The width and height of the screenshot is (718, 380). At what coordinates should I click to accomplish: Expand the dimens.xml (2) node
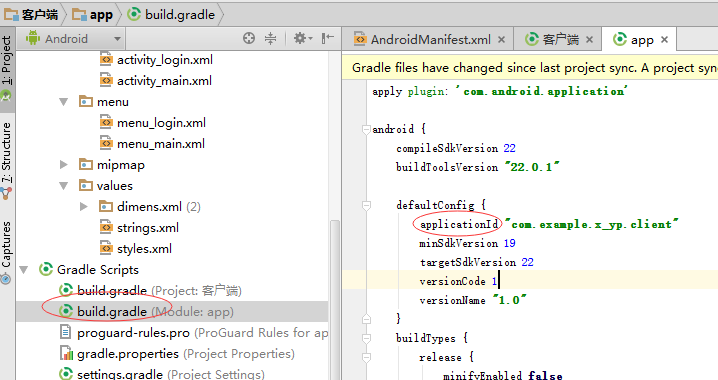point(84,206)
